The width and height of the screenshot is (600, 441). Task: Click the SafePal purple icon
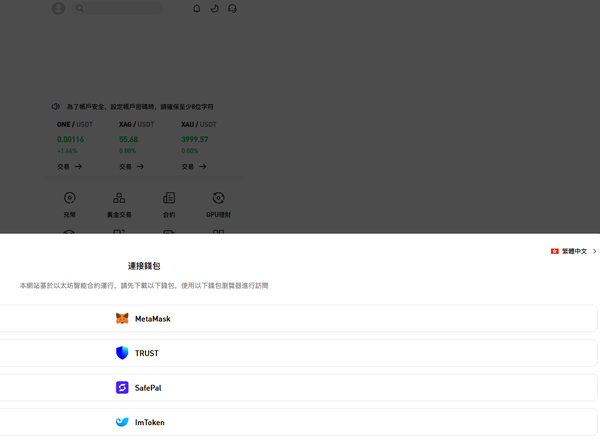click(x=122, y=387)
